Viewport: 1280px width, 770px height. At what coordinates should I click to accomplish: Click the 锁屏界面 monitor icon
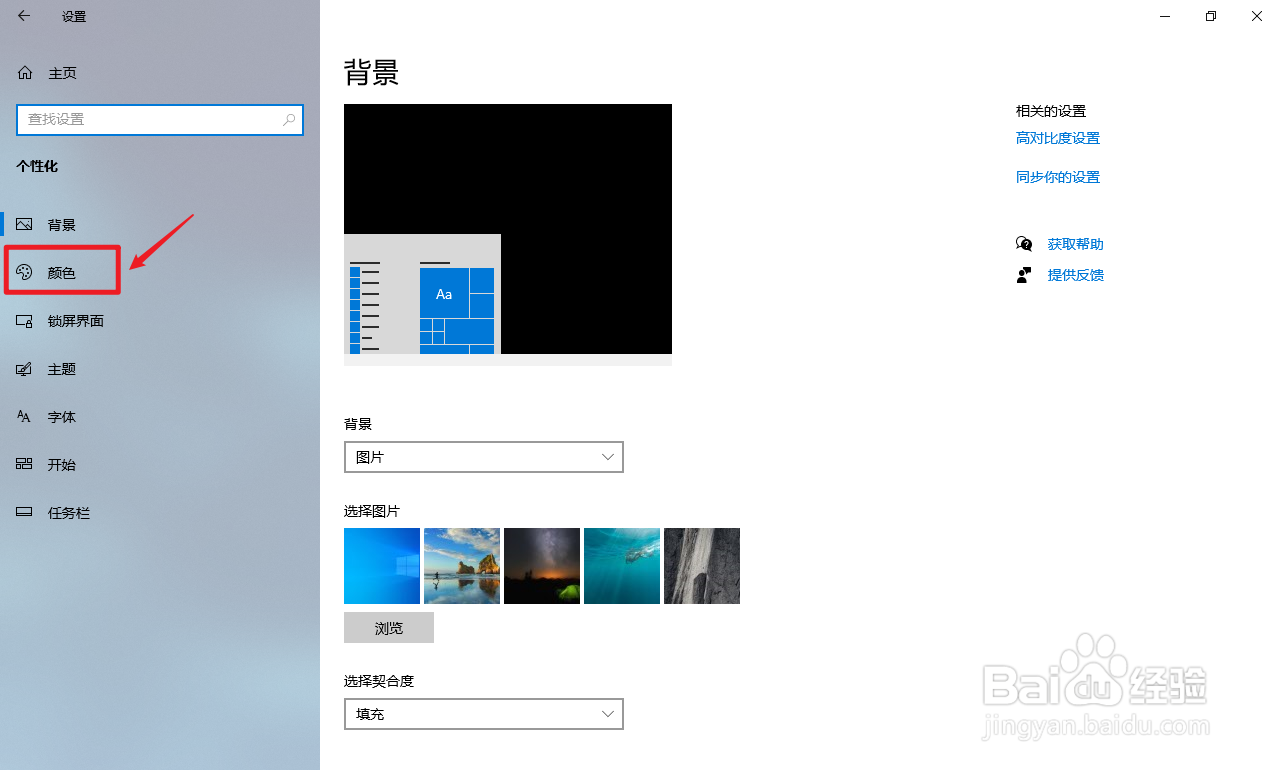click(25, 321)
